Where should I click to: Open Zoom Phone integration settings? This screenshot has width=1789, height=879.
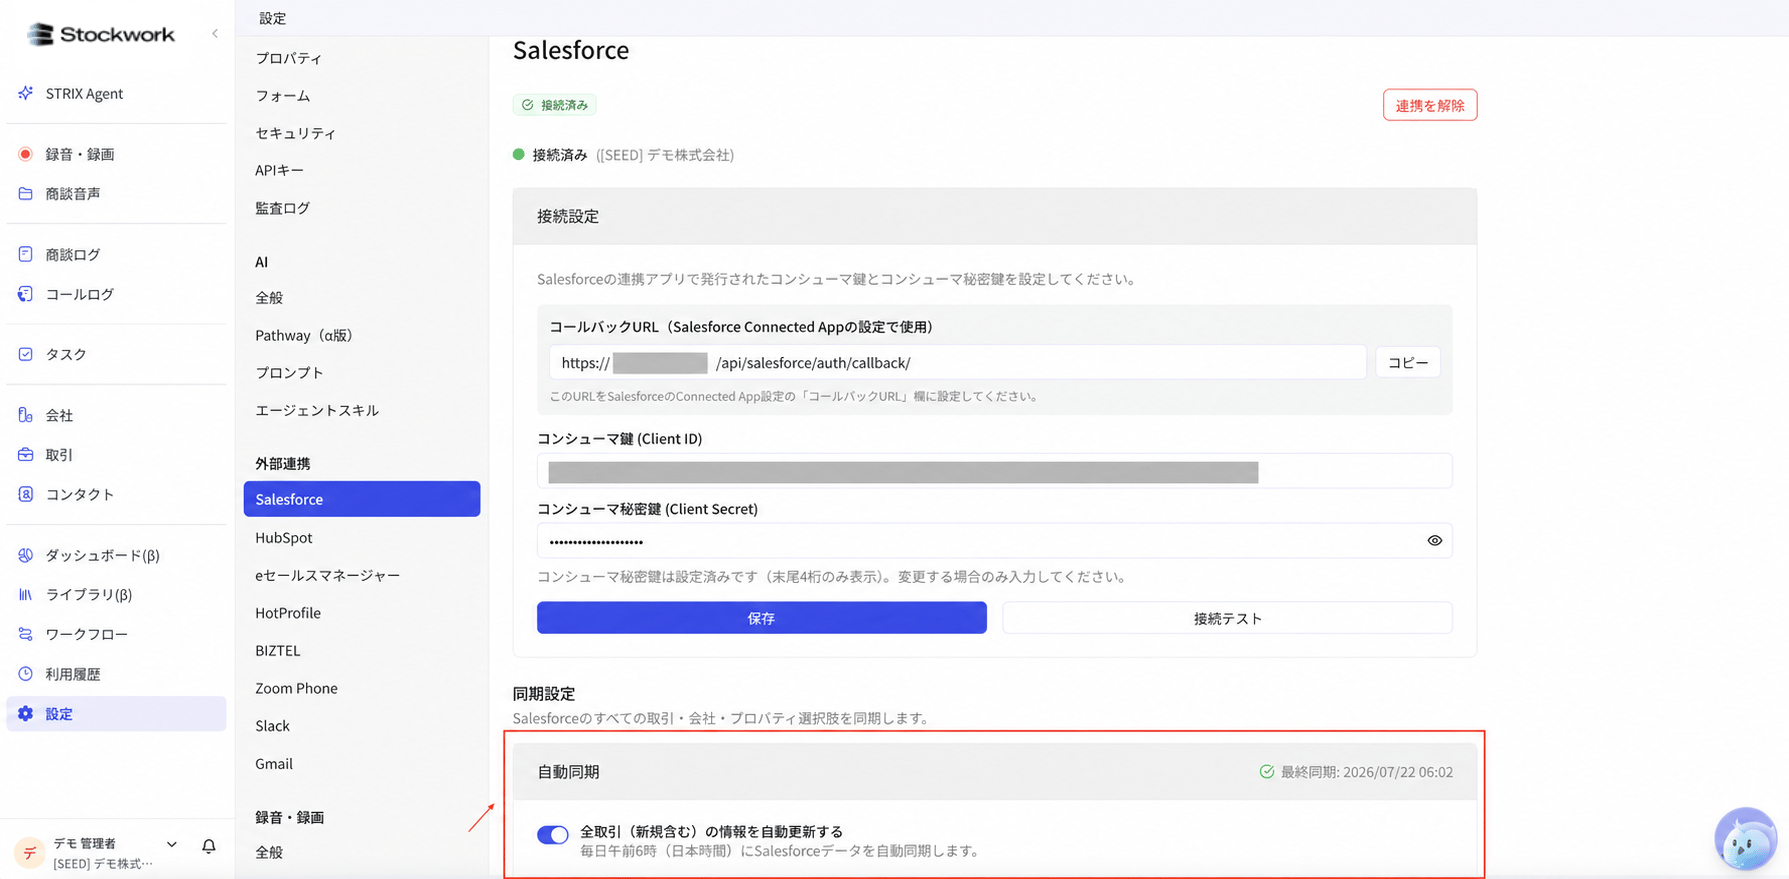tap(297, 688)
